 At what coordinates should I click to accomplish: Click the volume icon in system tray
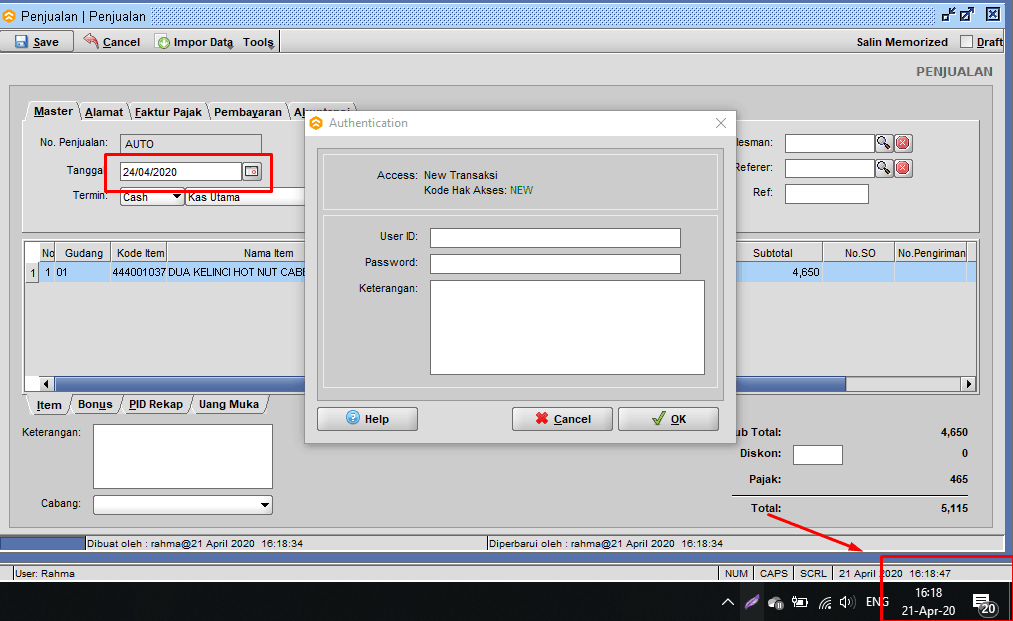click(847, 602)
